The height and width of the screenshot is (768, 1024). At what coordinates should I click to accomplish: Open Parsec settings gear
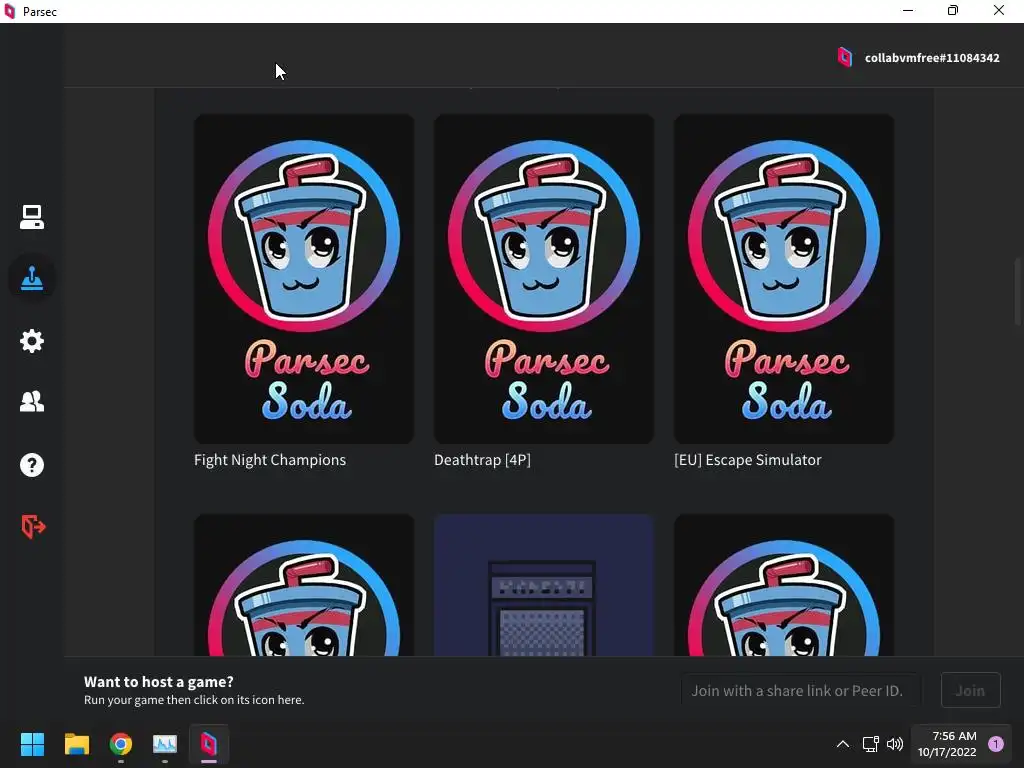[31, 341]
